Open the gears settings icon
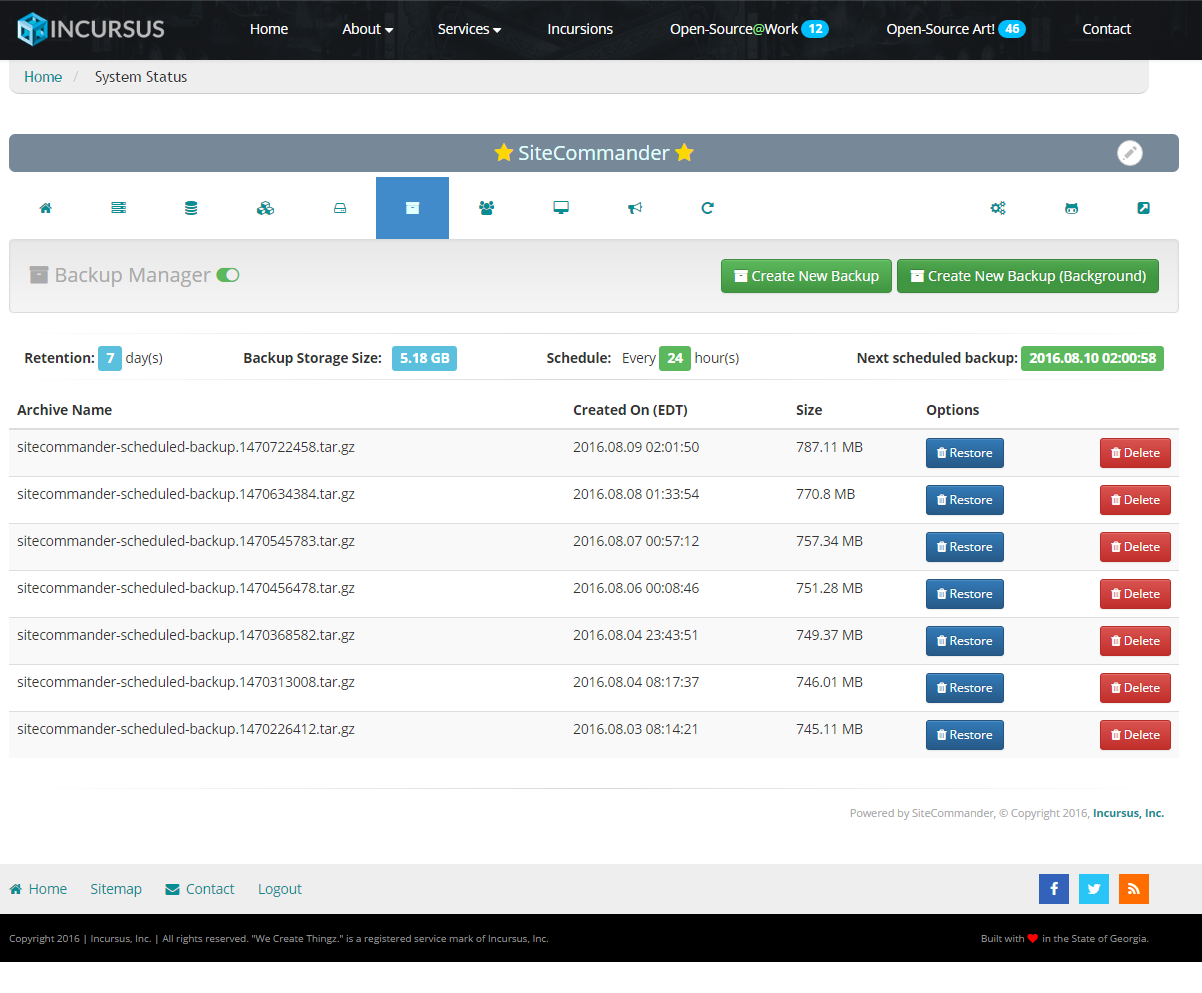 click(998, 208)
